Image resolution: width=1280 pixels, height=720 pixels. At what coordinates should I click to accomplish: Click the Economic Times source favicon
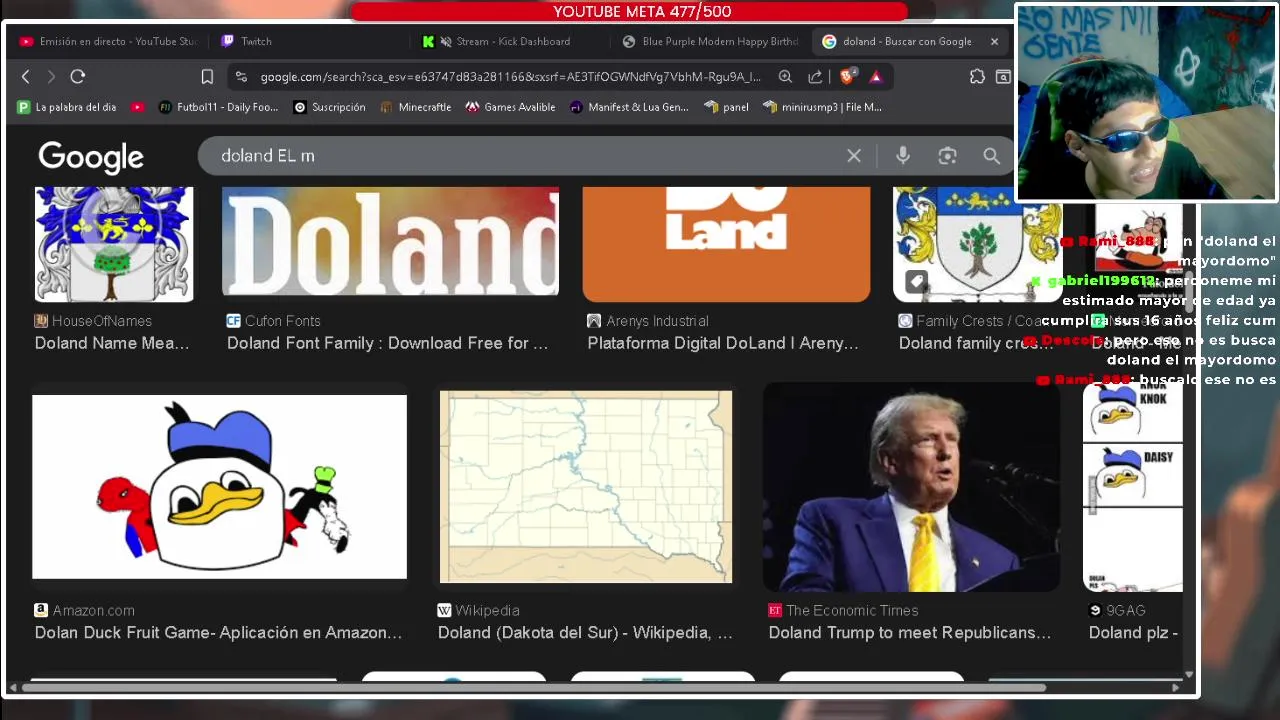[x=775, y=610]
